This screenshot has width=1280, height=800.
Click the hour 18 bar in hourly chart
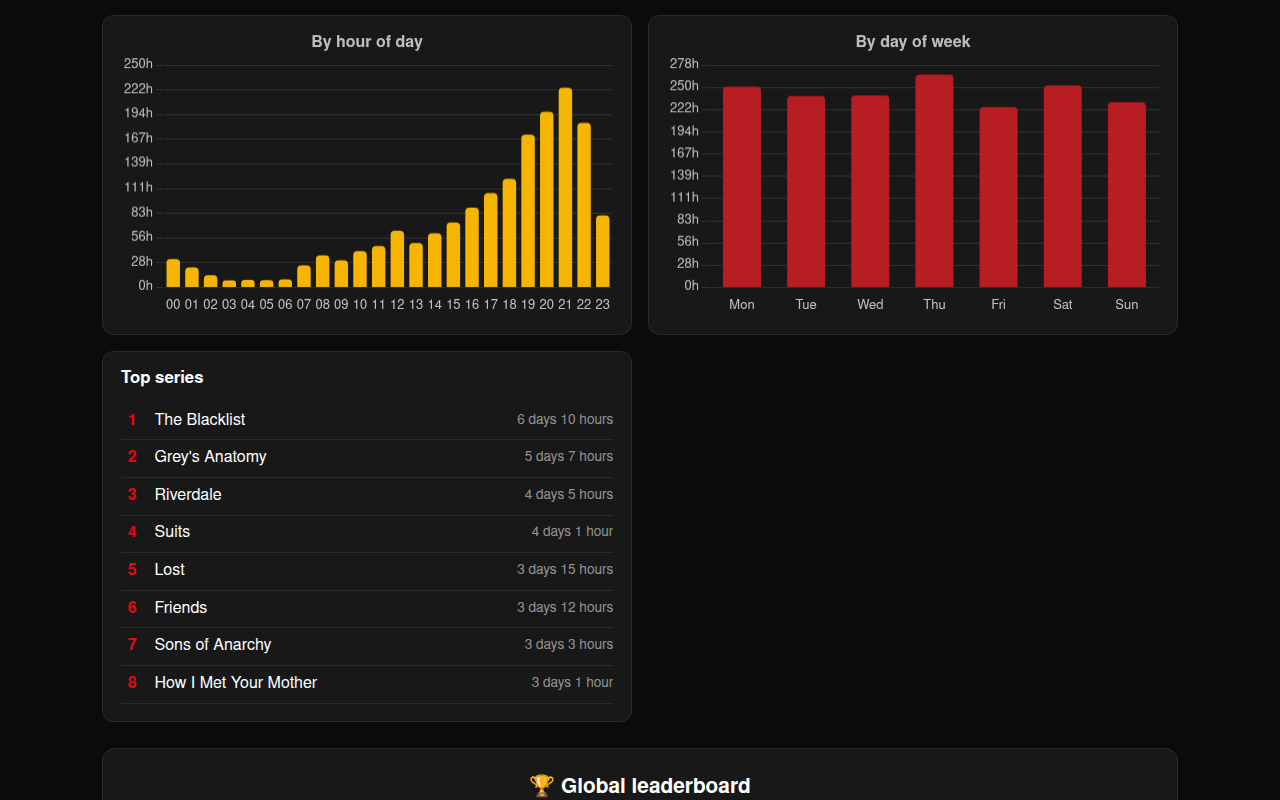pos(509,233)
